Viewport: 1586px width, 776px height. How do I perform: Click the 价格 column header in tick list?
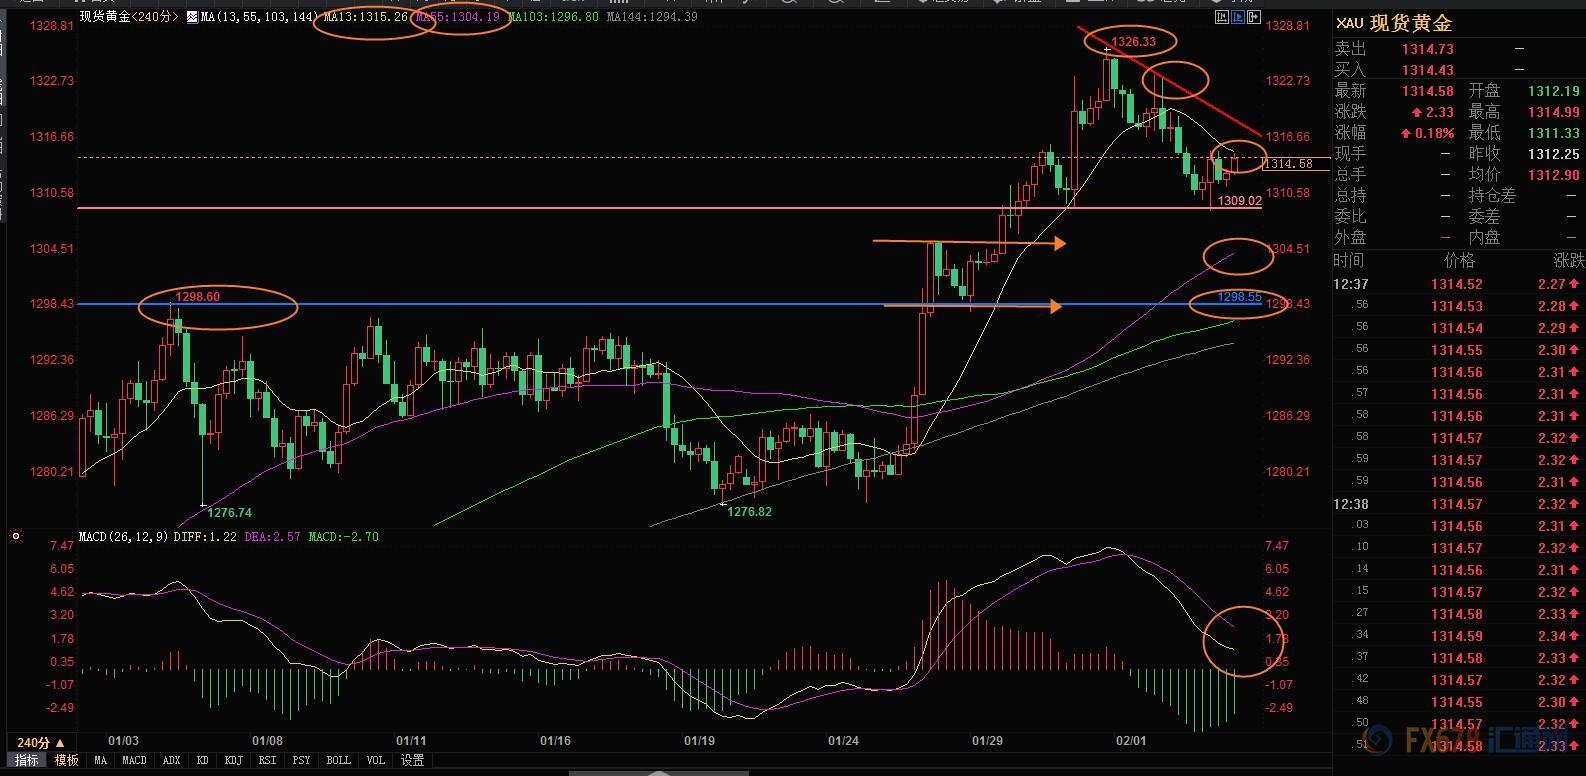[x=1459, y=260]
